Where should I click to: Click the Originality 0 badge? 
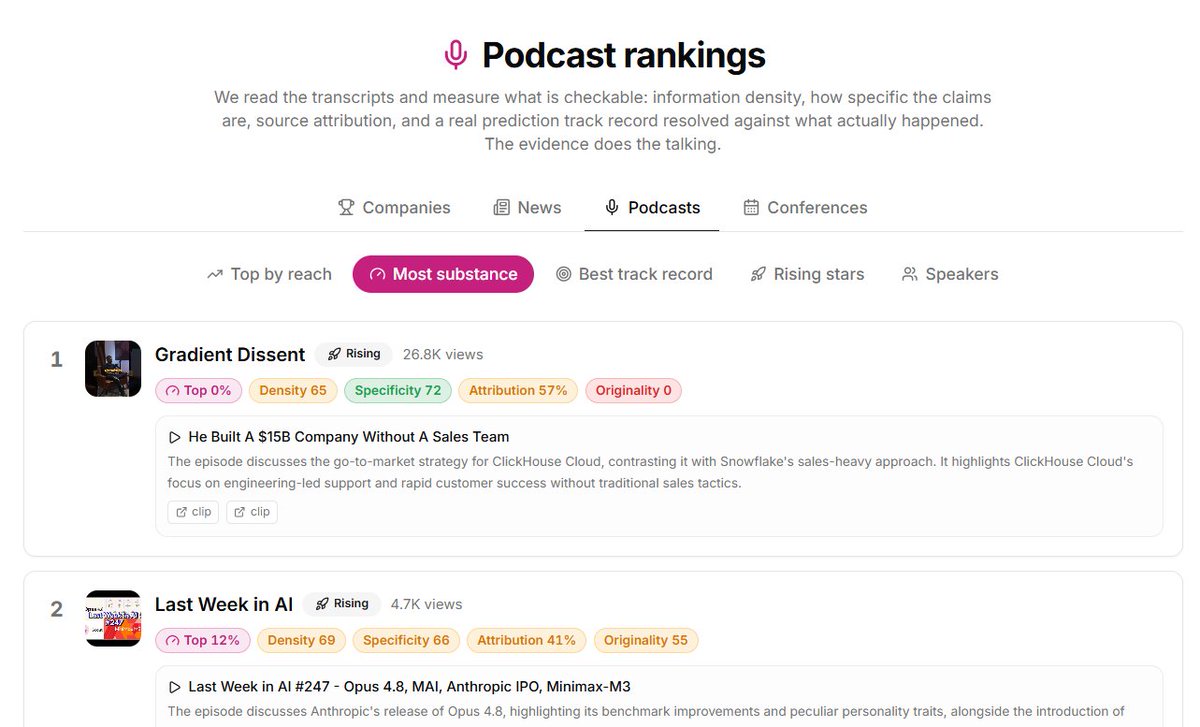[634, 391]
